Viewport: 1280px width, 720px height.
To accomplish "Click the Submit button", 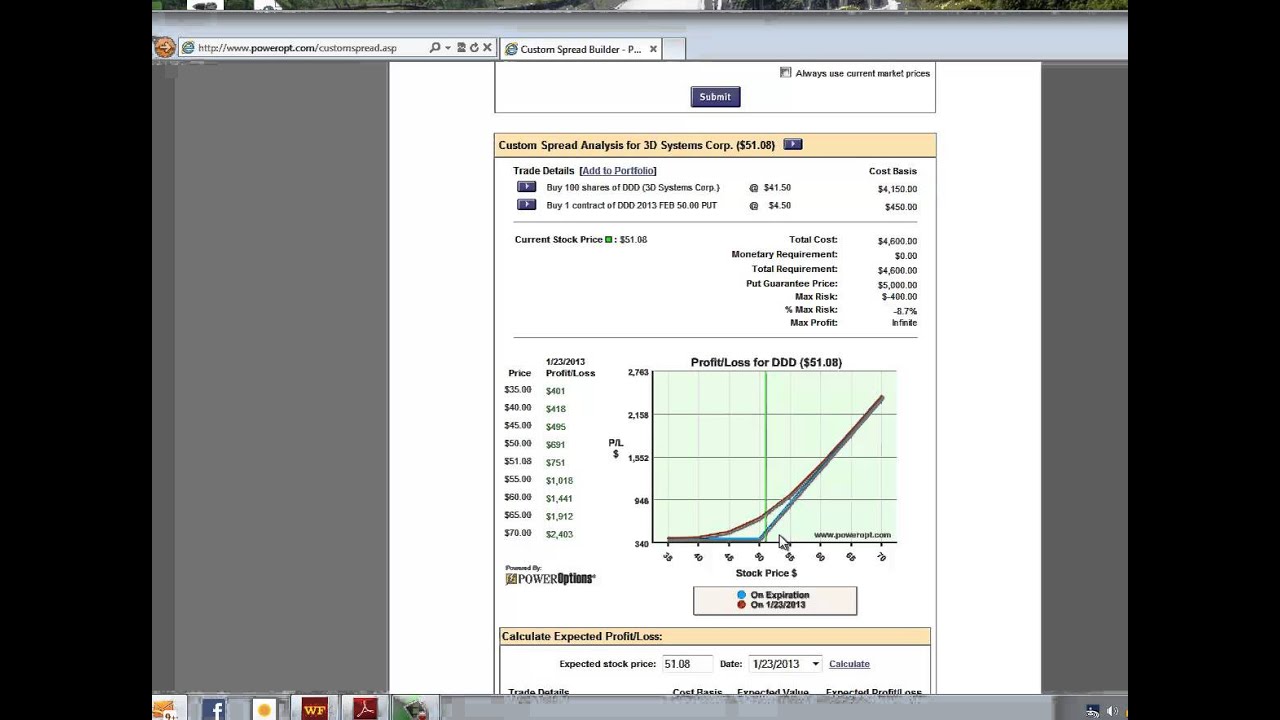I will click(715, 97).
